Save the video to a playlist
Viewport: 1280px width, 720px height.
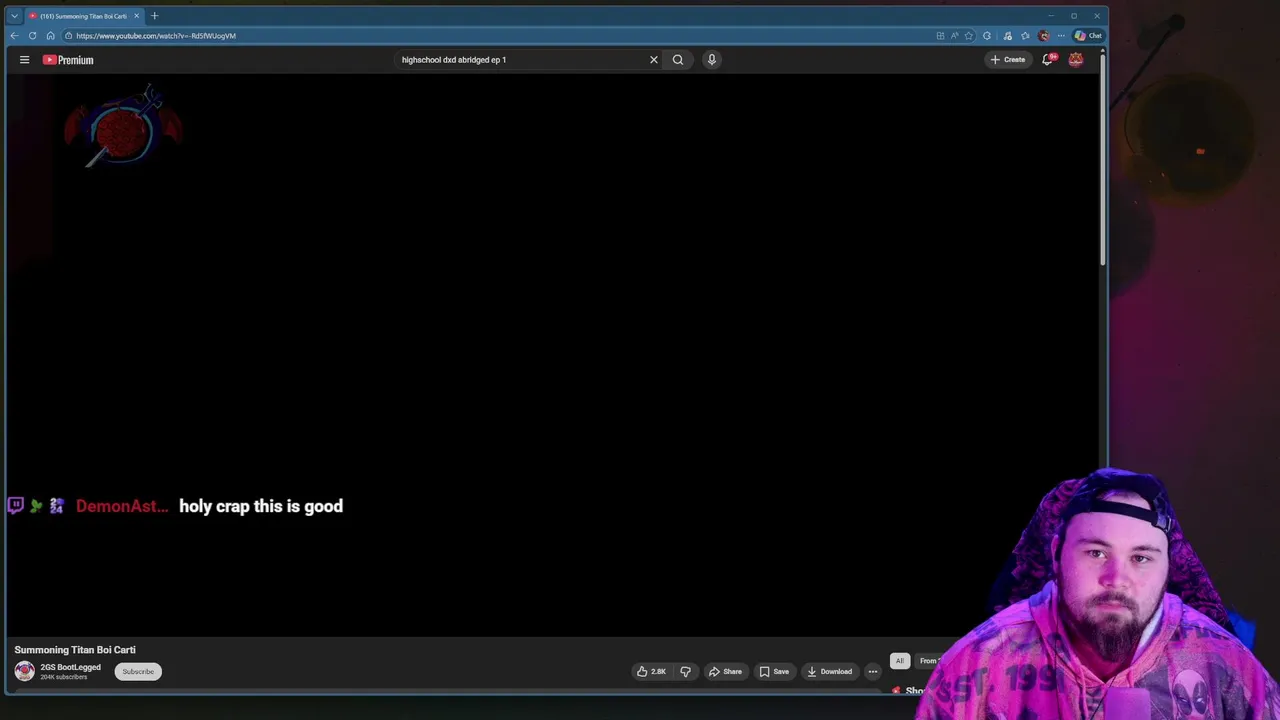pyautogui.click(x=774, y=672)
